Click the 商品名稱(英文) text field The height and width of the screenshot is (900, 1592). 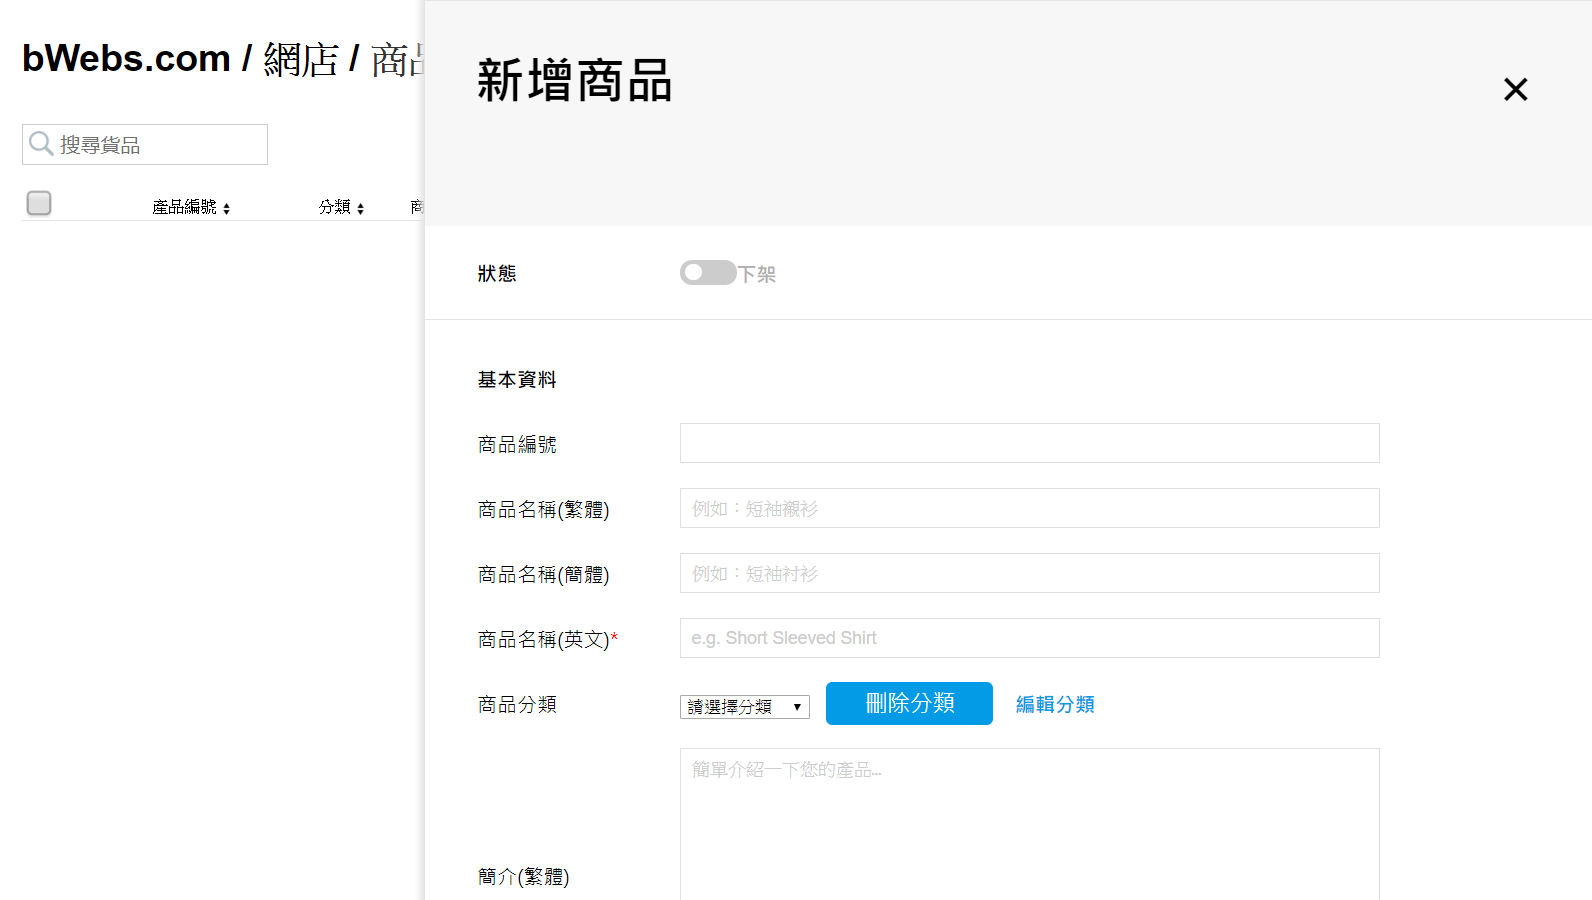tap(1029, 638)
